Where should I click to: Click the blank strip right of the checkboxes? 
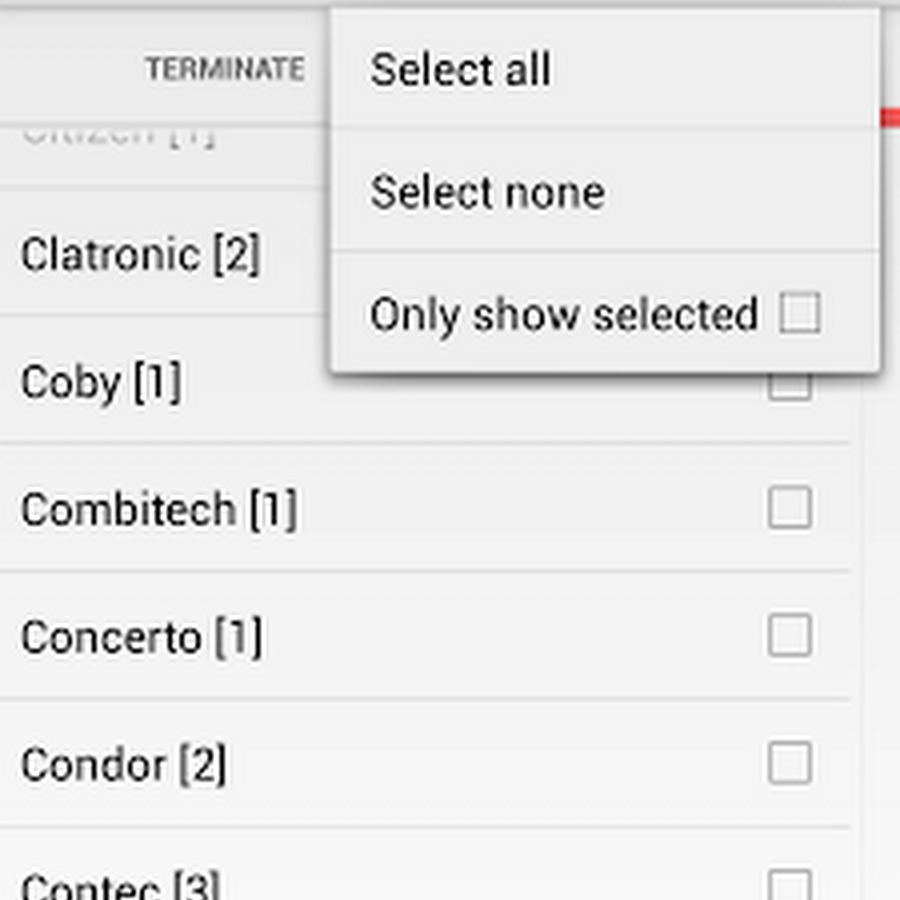click(878, 600)
